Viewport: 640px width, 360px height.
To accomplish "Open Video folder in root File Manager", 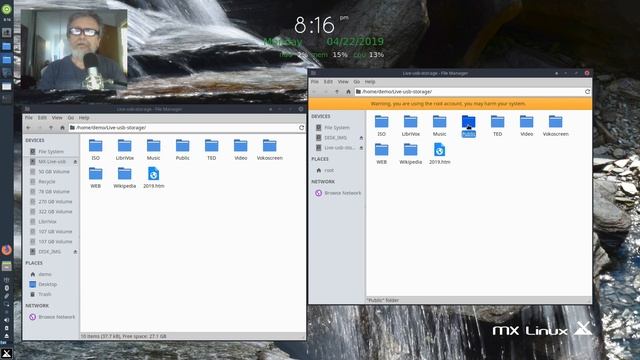I will 527,125.
